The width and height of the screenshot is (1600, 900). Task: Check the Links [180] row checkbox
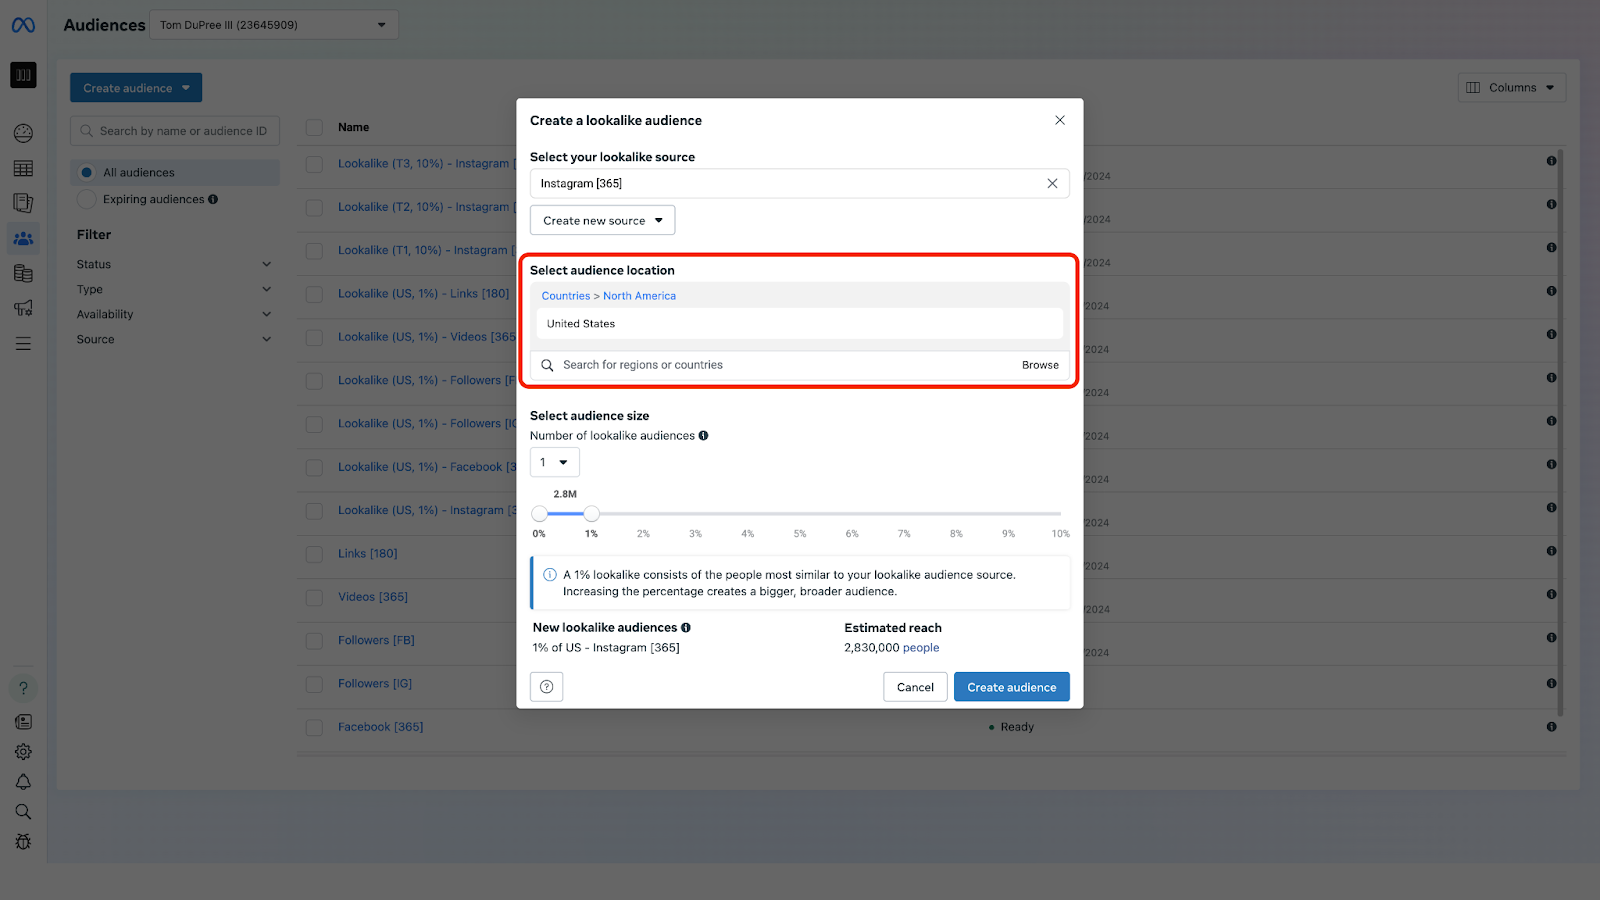pyautogui.click(x=314, y=554)
